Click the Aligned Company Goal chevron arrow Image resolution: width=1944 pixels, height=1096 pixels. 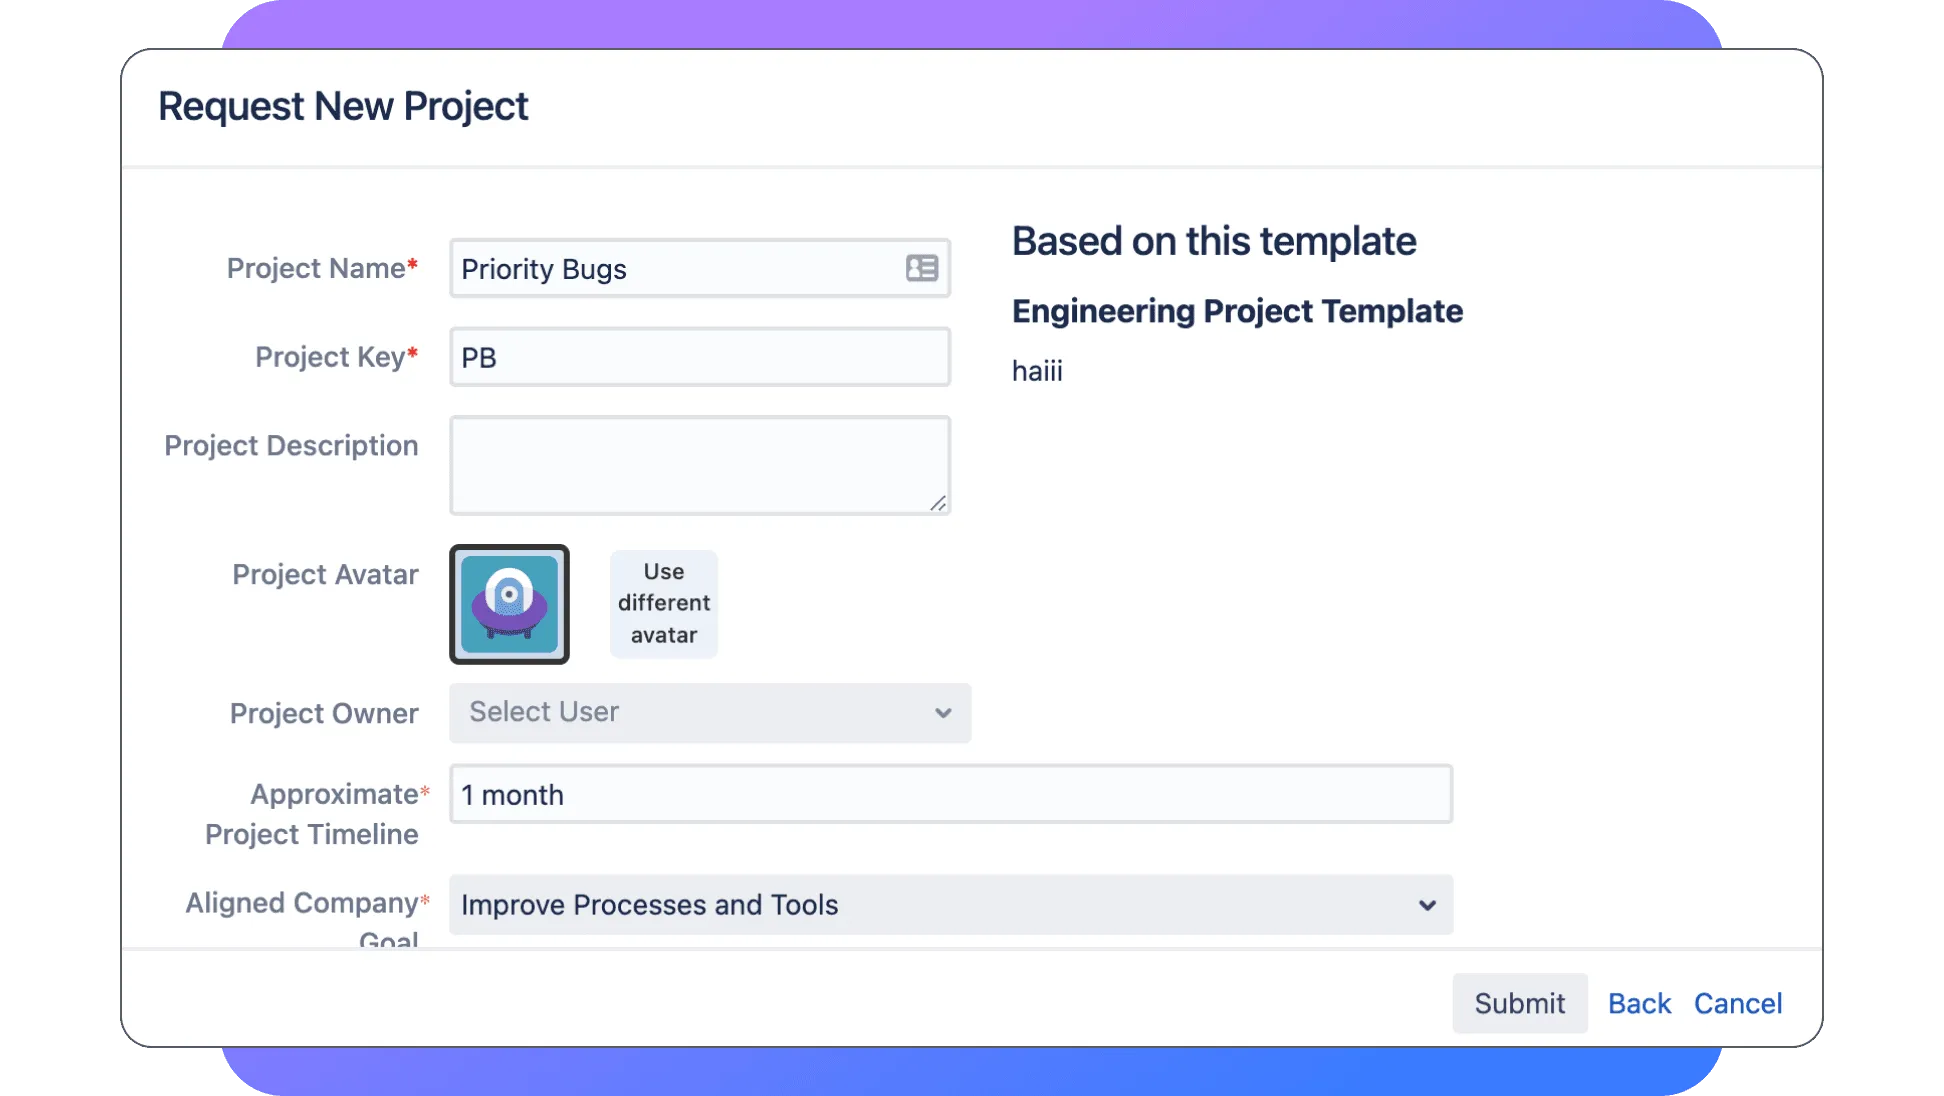click(1427, 905)
